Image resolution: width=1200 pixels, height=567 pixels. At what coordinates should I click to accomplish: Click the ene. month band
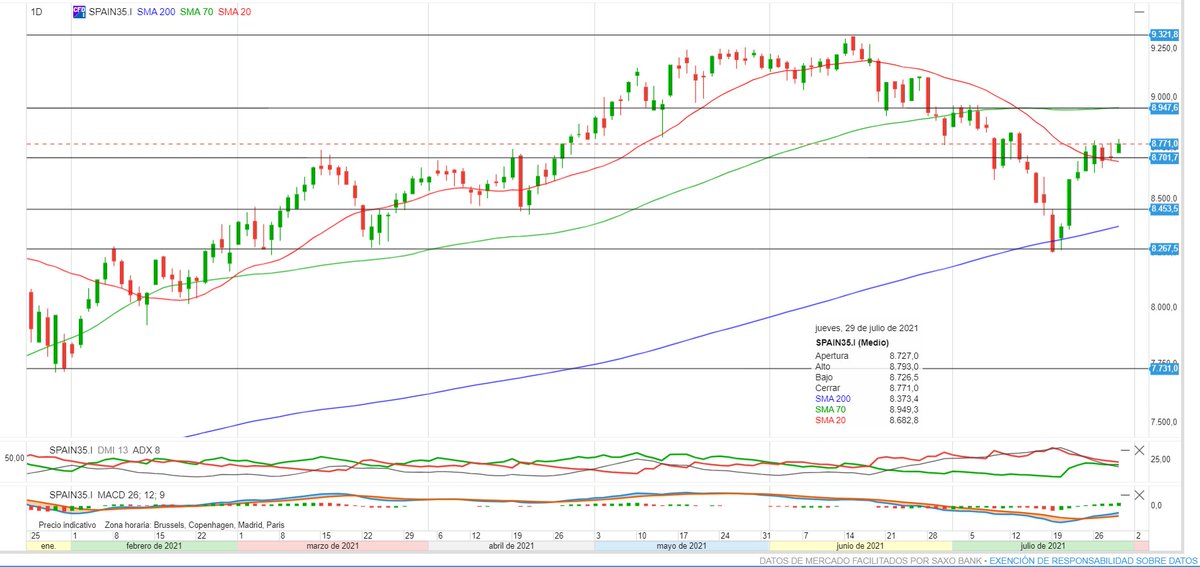click(x=48, y=545)
